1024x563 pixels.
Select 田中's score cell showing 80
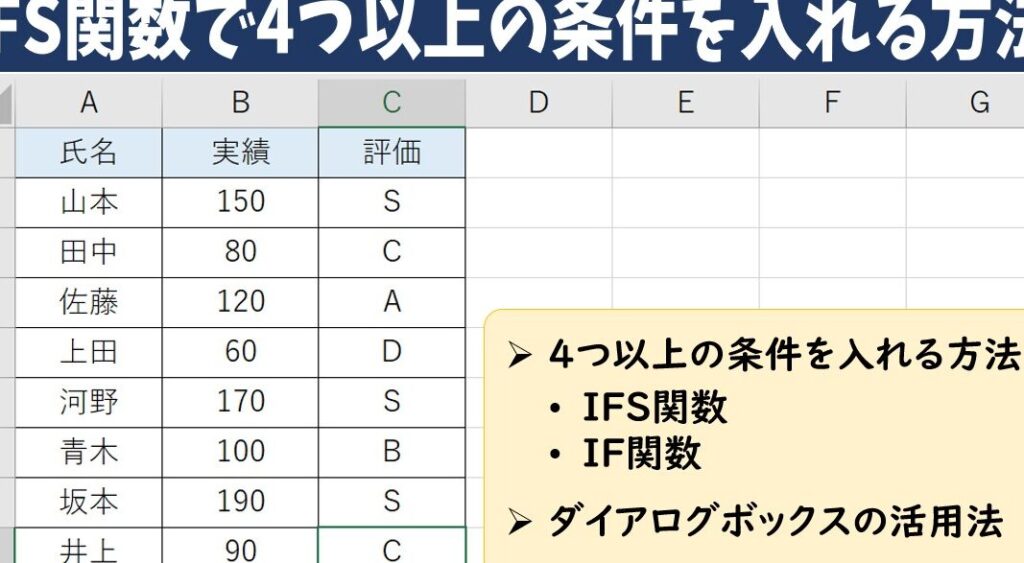(240, 252)
